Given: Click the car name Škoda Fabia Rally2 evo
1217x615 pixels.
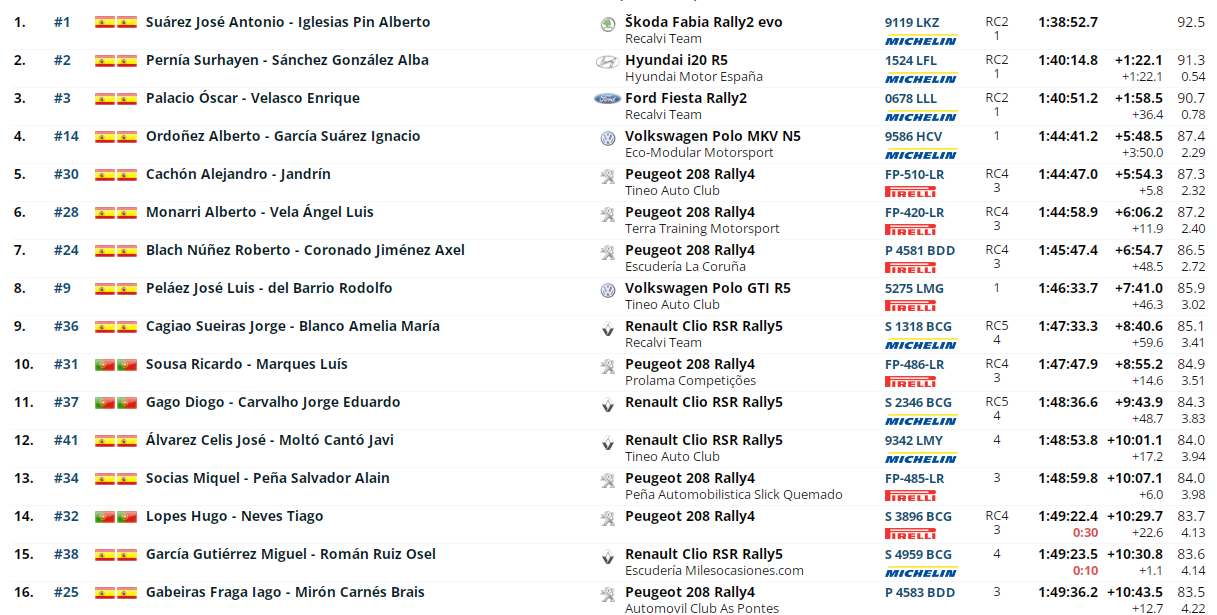Looking at the screenshot, I should coord(704,22).
